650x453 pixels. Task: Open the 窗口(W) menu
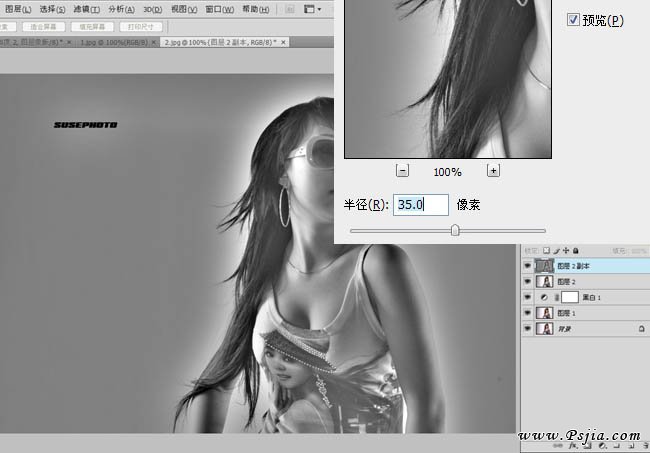[219, 9]
